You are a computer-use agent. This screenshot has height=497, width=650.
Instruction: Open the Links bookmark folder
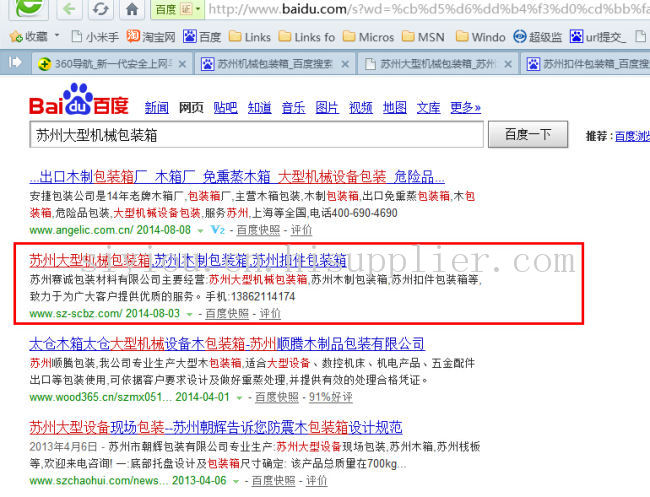pos(250,37)
